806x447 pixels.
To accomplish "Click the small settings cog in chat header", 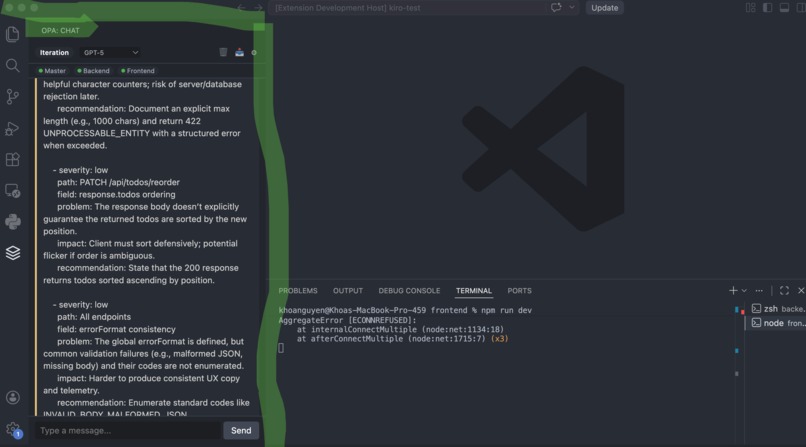I will pyautogui.click(x=254, y=52).
